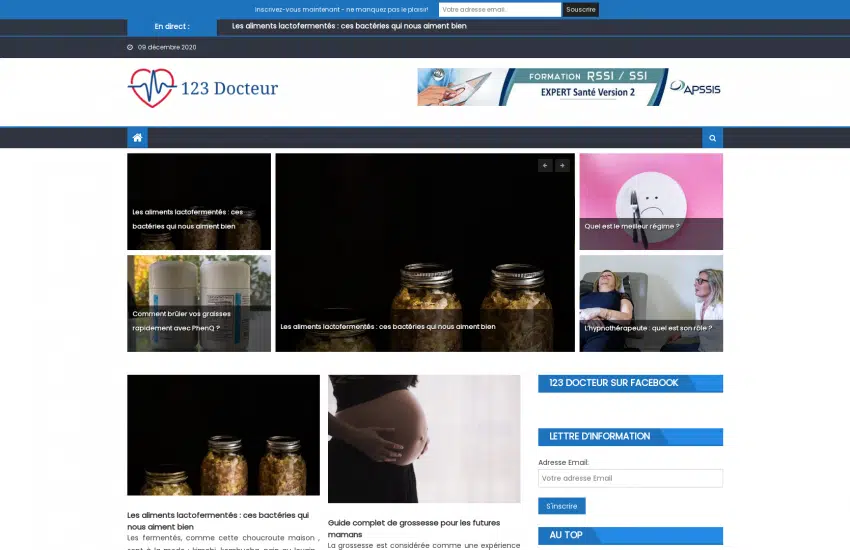The width and height of the screenshot is (850, 550).
Task: Click the slider caption about aliments lactofermentés
Action: 388,327
